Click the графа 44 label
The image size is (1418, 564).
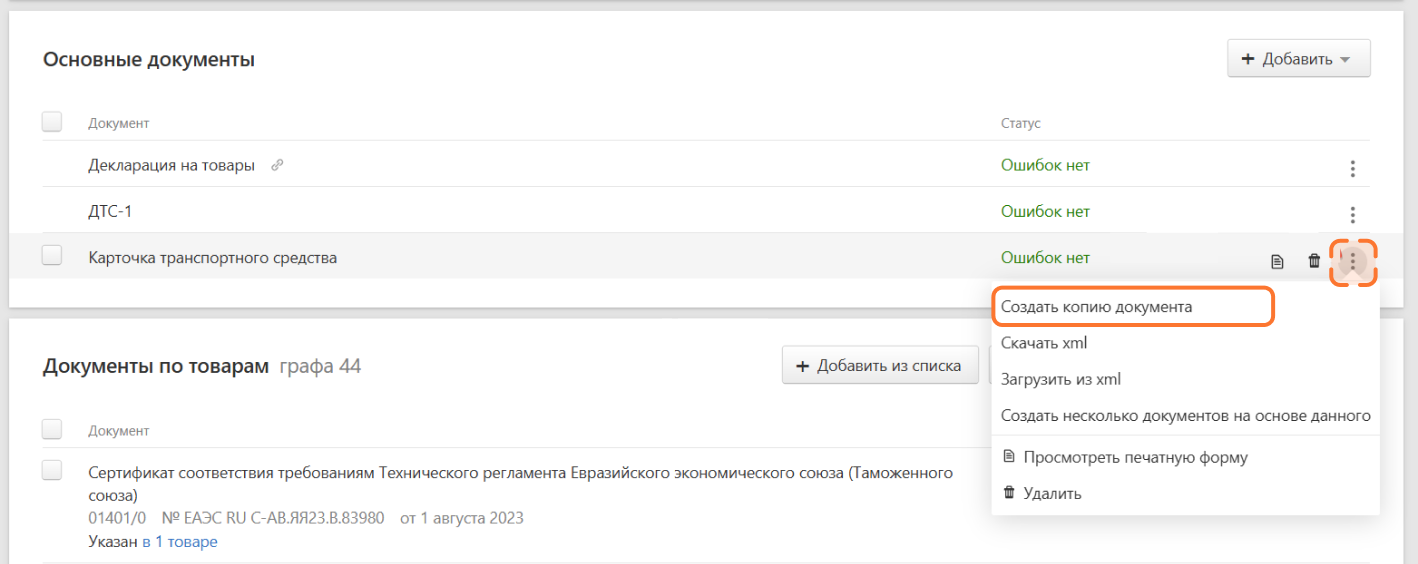(320, 366)
